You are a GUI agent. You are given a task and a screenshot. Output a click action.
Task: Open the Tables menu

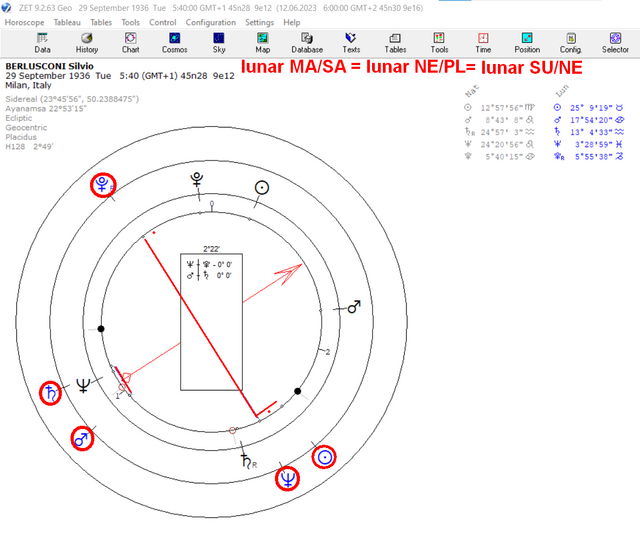click(x=101, y=22)
